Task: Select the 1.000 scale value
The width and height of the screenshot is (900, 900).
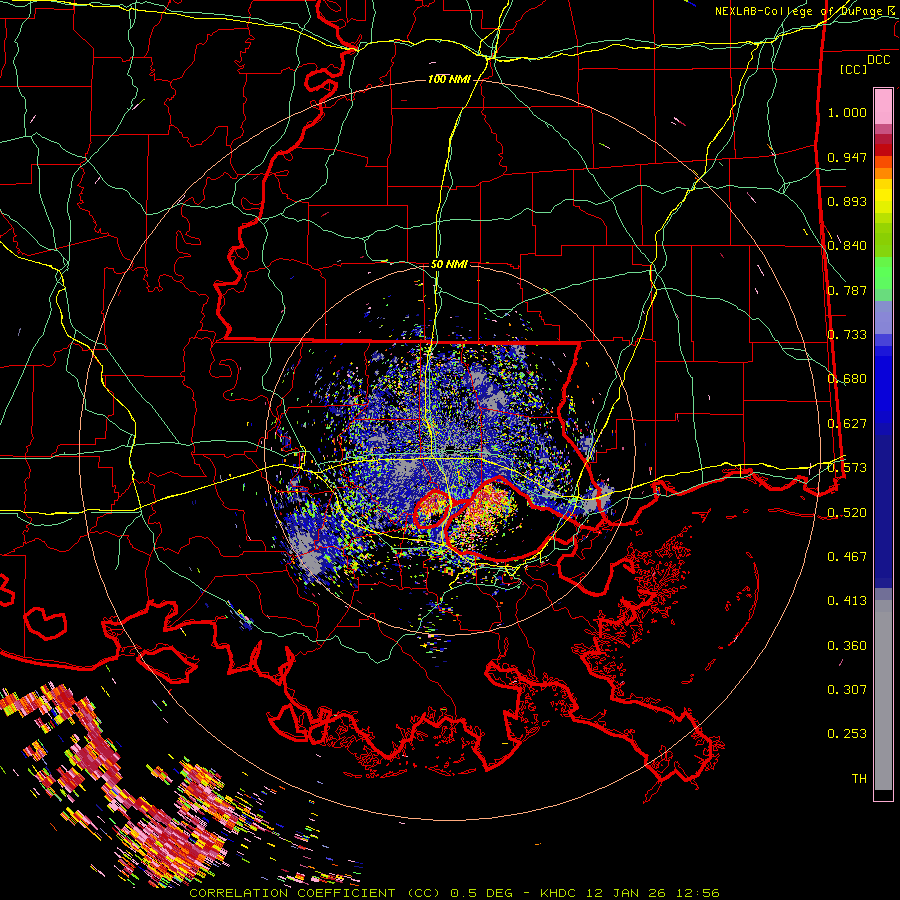Action: (847, 112)
